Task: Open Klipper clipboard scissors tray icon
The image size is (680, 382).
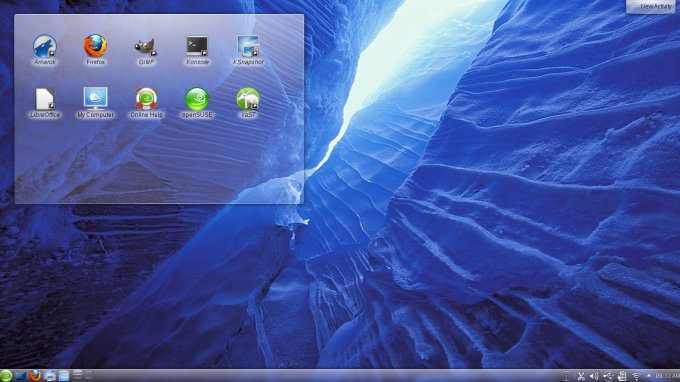Action: pos(581,376)
